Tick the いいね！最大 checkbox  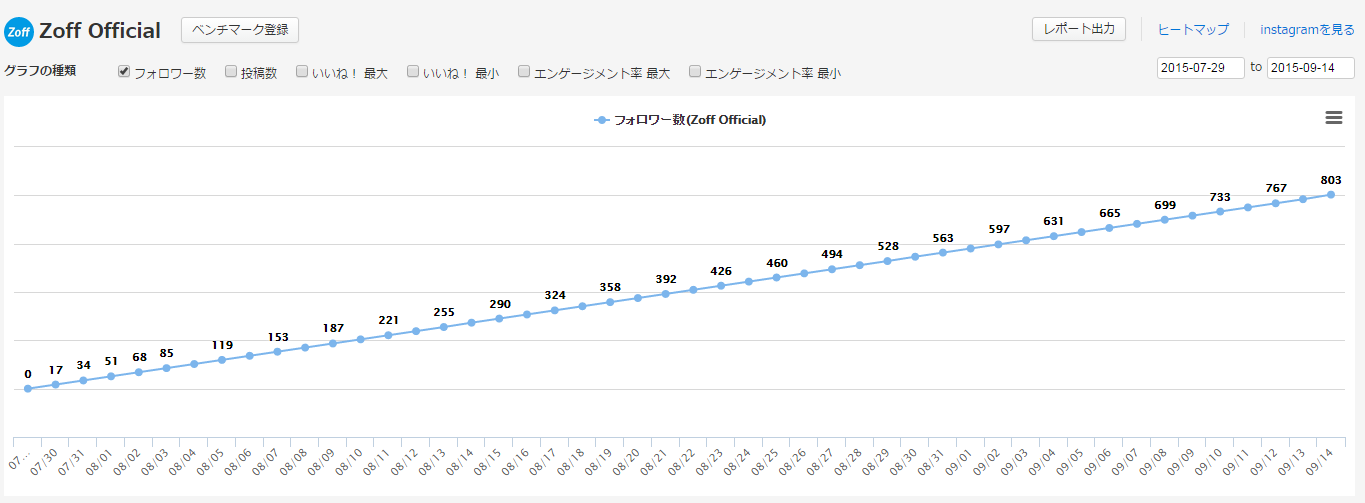[302, 72]
